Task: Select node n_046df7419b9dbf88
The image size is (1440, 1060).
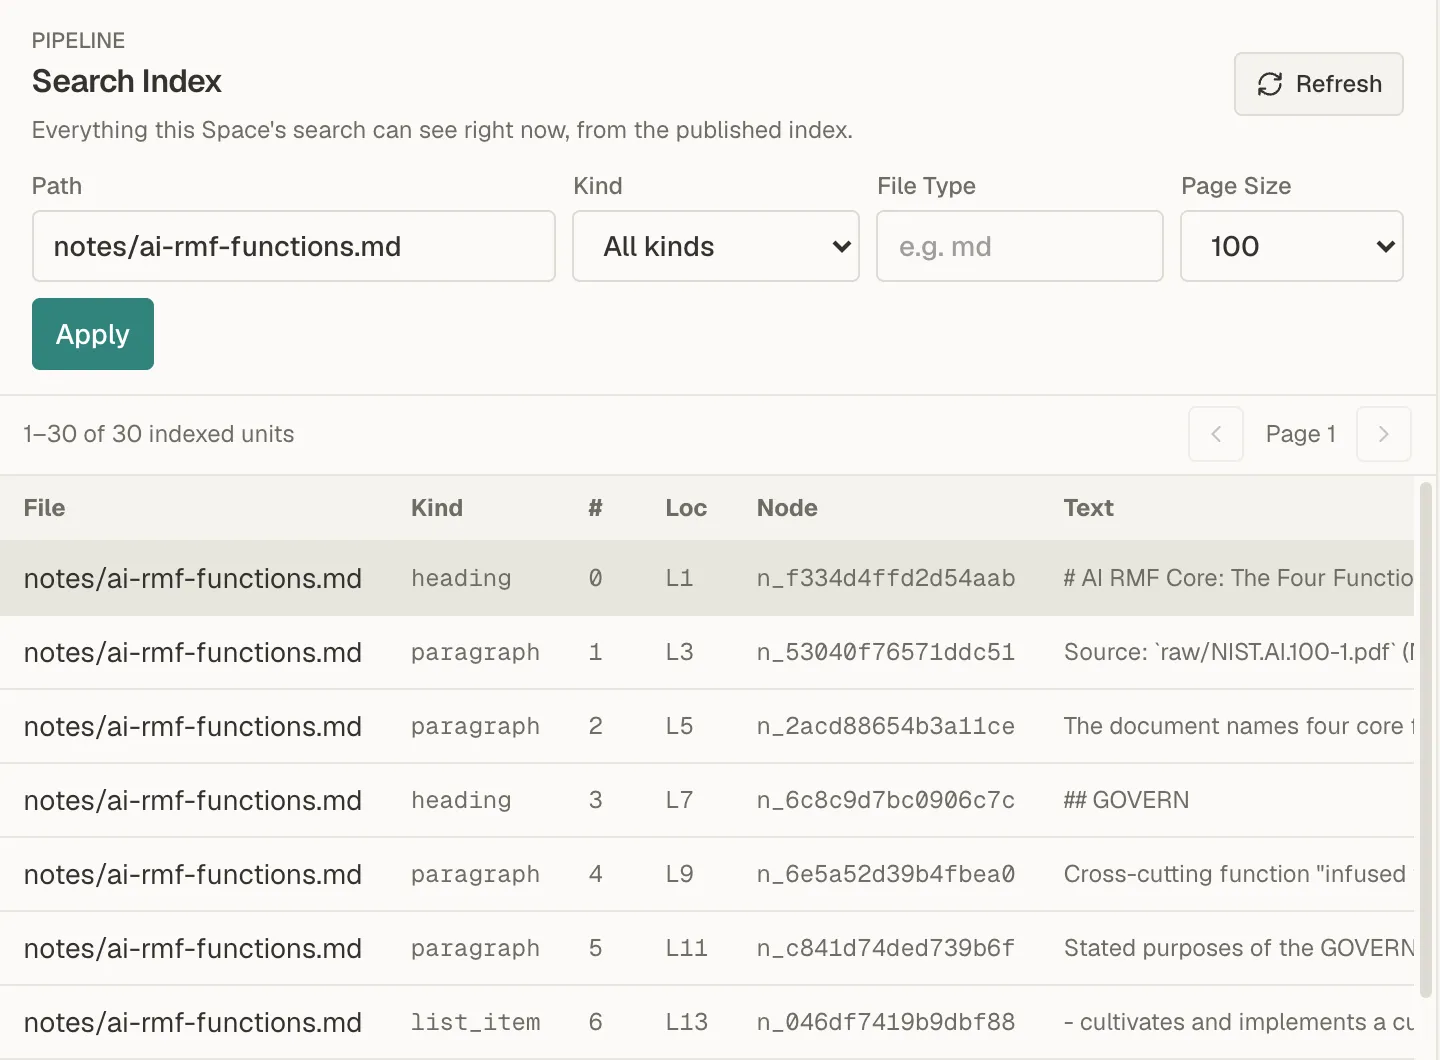Action: (x=886, y=1022)
